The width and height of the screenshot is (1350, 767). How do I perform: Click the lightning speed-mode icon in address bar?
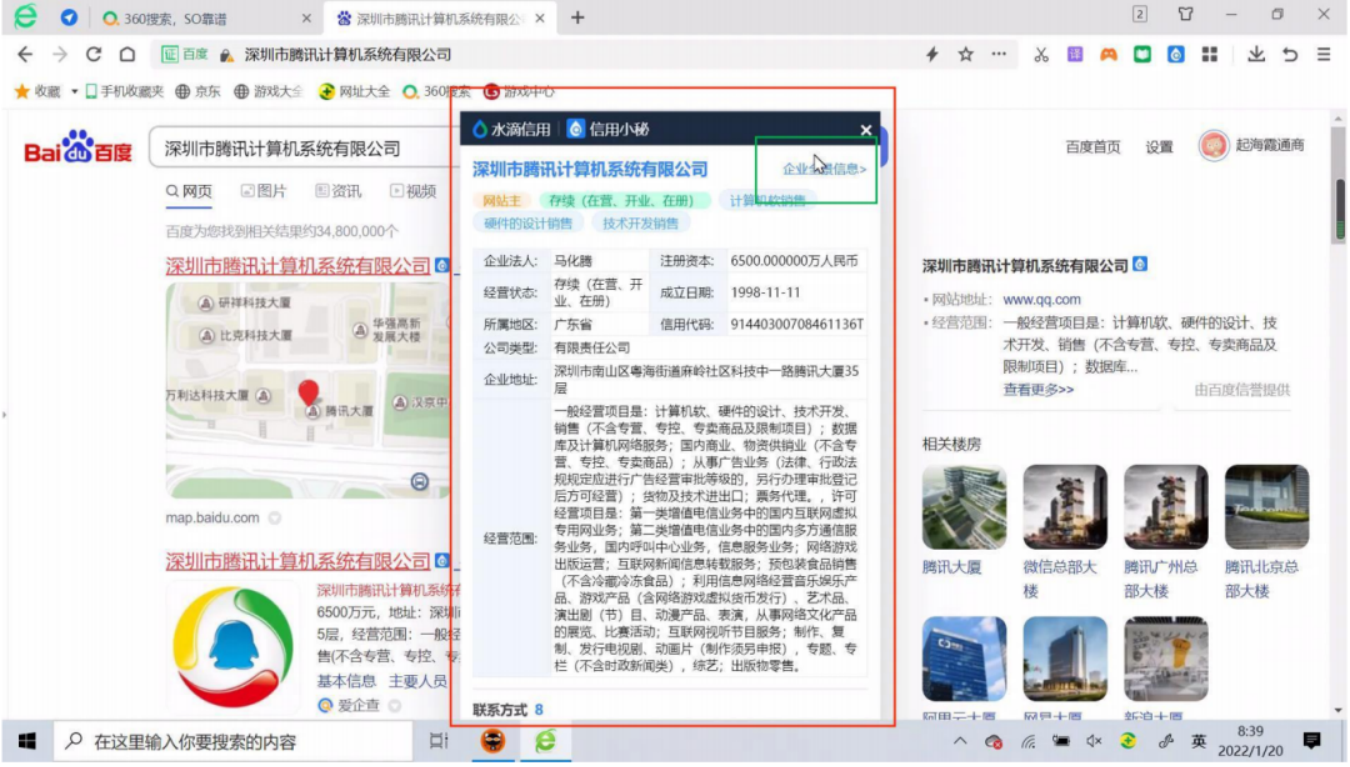[x=932, y=55]
